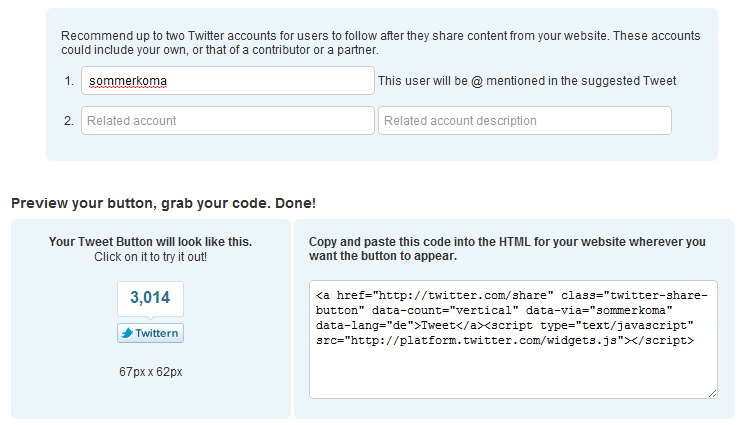The height and width of the screenshot is (425, 739).
Task: Click the number 2 list marker
Action: pyautogui.click(x=69, y=121)
